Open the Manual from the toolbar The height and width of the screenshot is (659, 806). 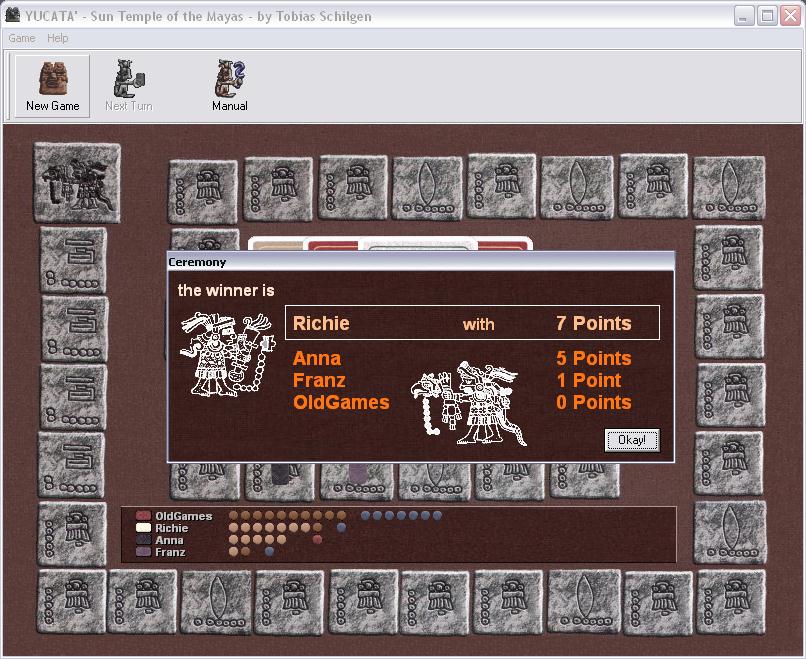click(230, 86)
